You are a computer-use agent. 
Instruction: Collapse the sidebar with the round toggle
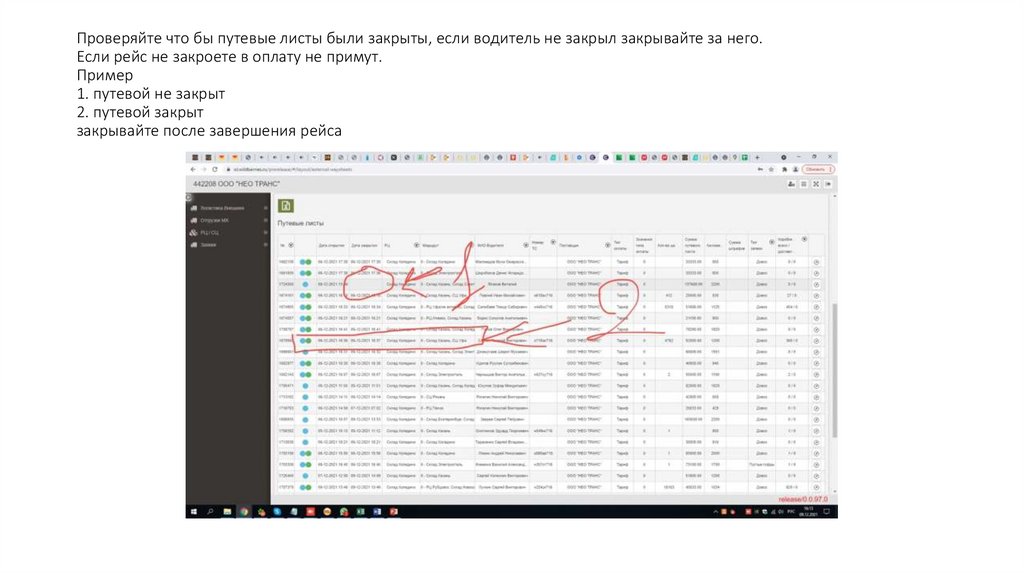pos(188,197)
